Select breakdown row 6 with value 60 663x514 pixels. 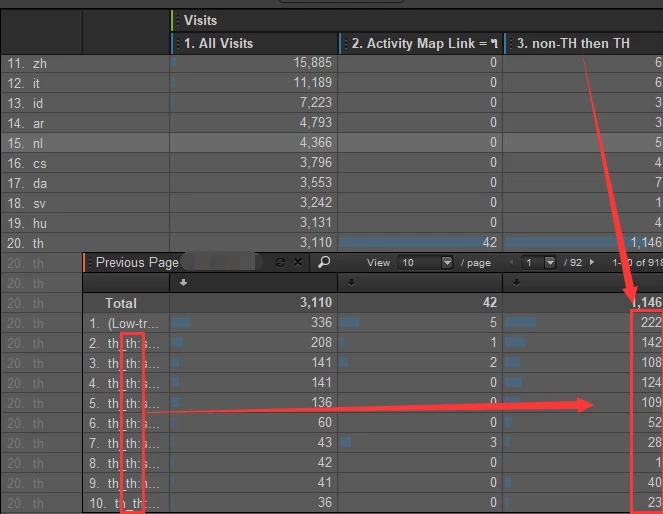coord(124,423)
